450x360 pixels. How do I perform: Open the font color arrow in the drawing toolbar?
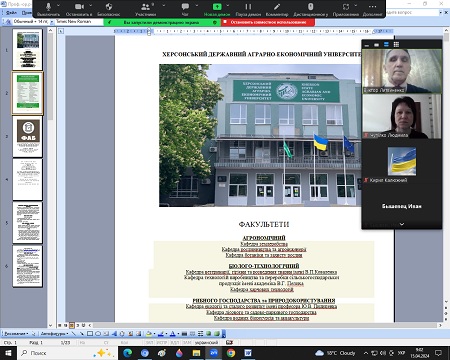(178, 333)
